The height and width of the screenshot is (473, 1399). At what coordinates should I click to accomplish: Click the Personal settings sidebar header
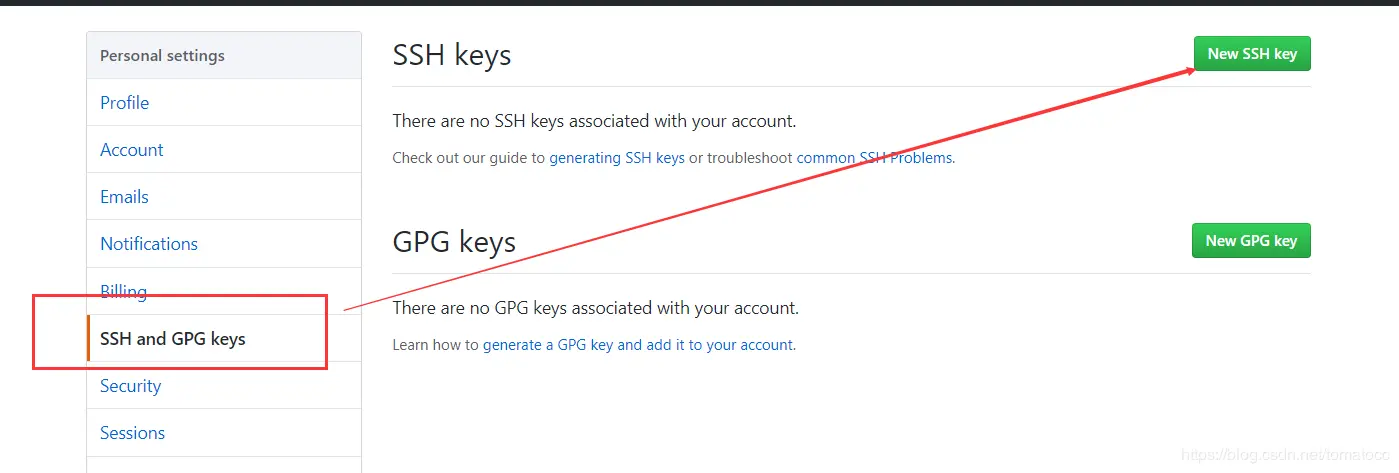[162, 56]
